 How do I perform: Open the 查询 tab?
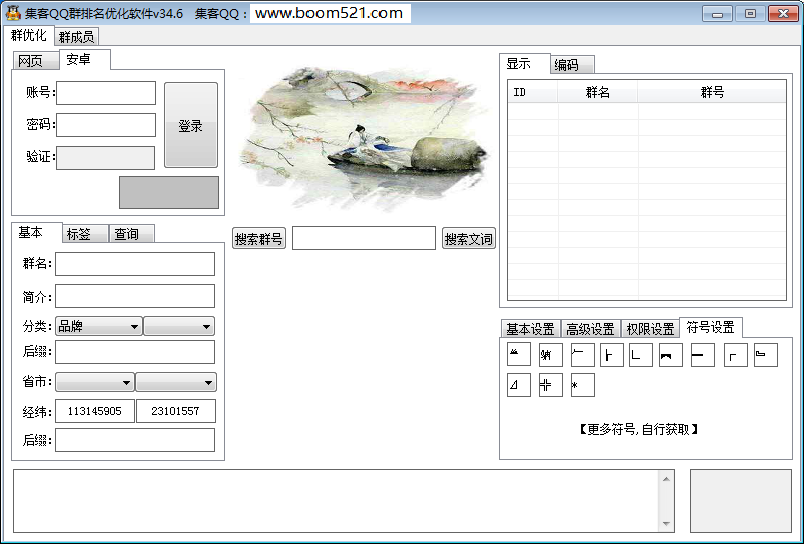[x=132, y=234]
